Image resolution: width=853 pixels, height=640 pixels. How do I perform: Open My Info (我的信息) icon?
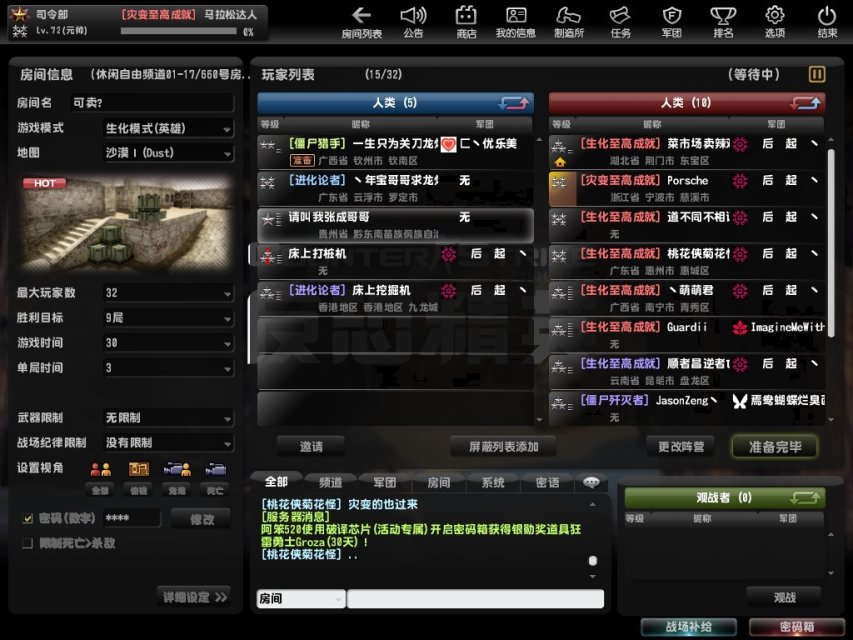pyautogui.click(x=516, y=21)
